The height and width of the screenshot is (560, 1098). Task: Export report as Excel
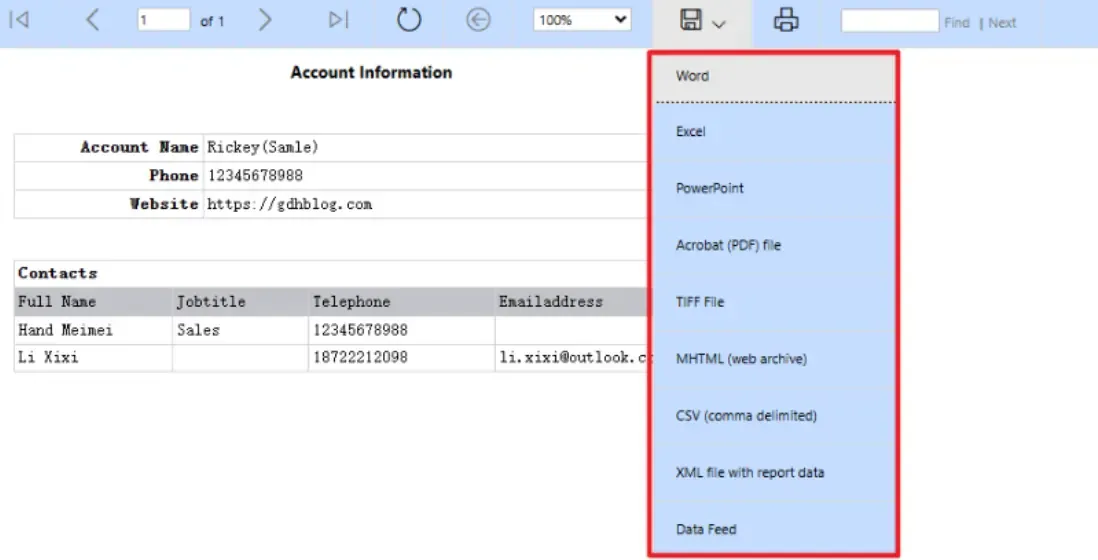[x=691, y=132]
